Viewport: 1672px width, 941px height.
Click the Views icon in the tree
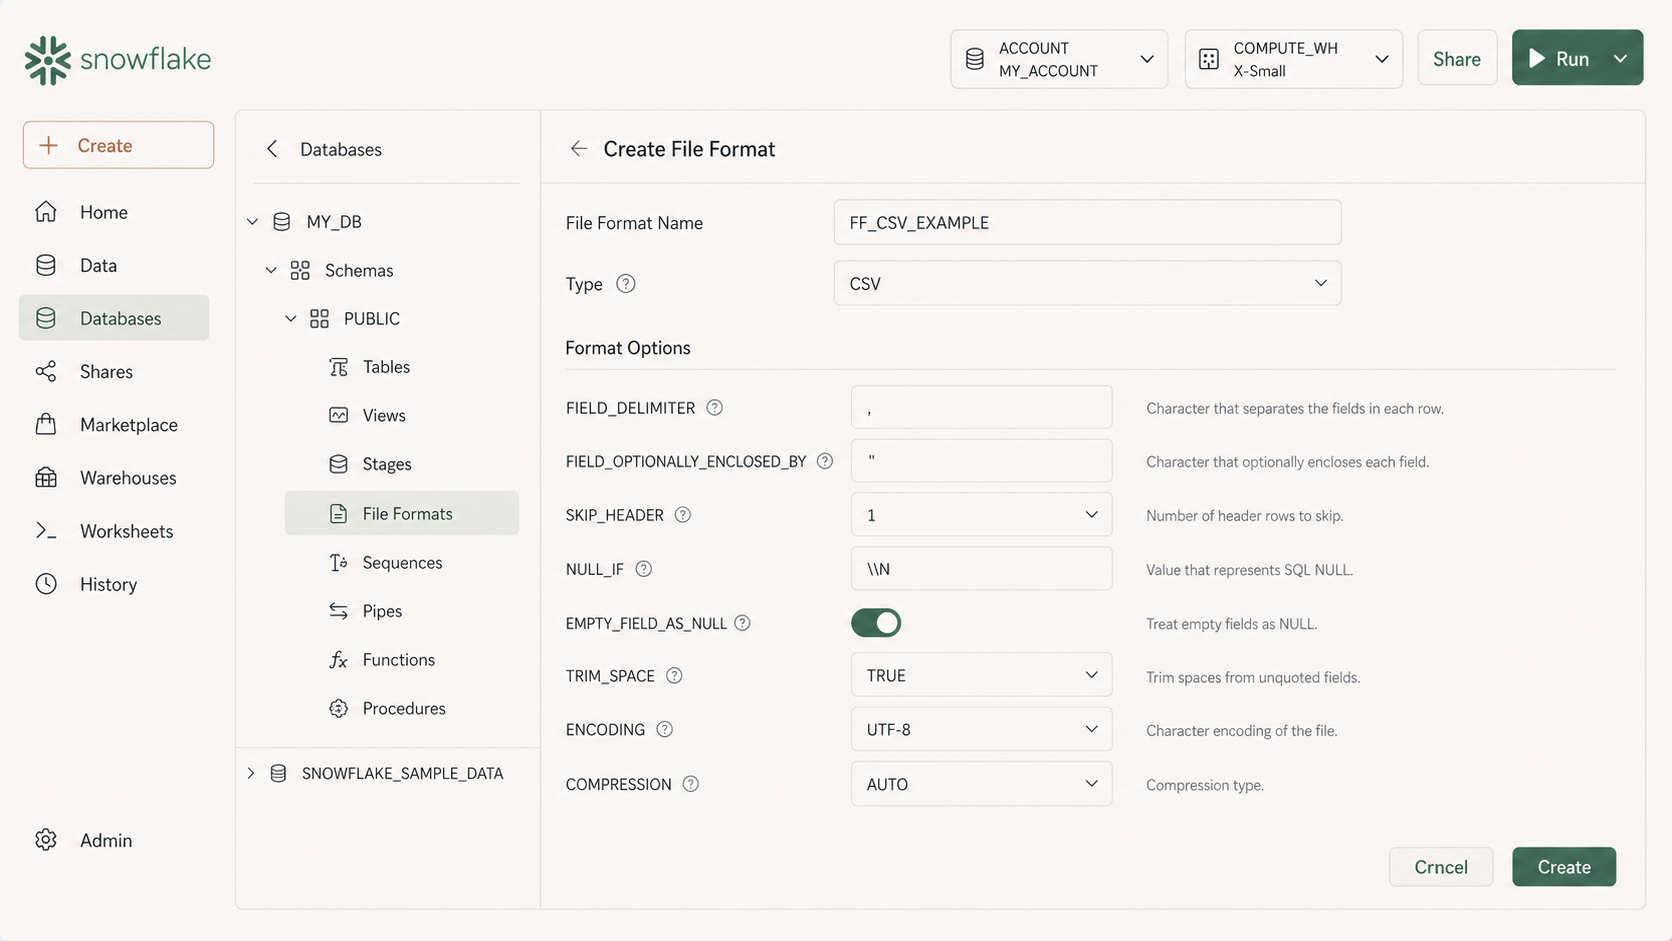[x=339, y=415]
